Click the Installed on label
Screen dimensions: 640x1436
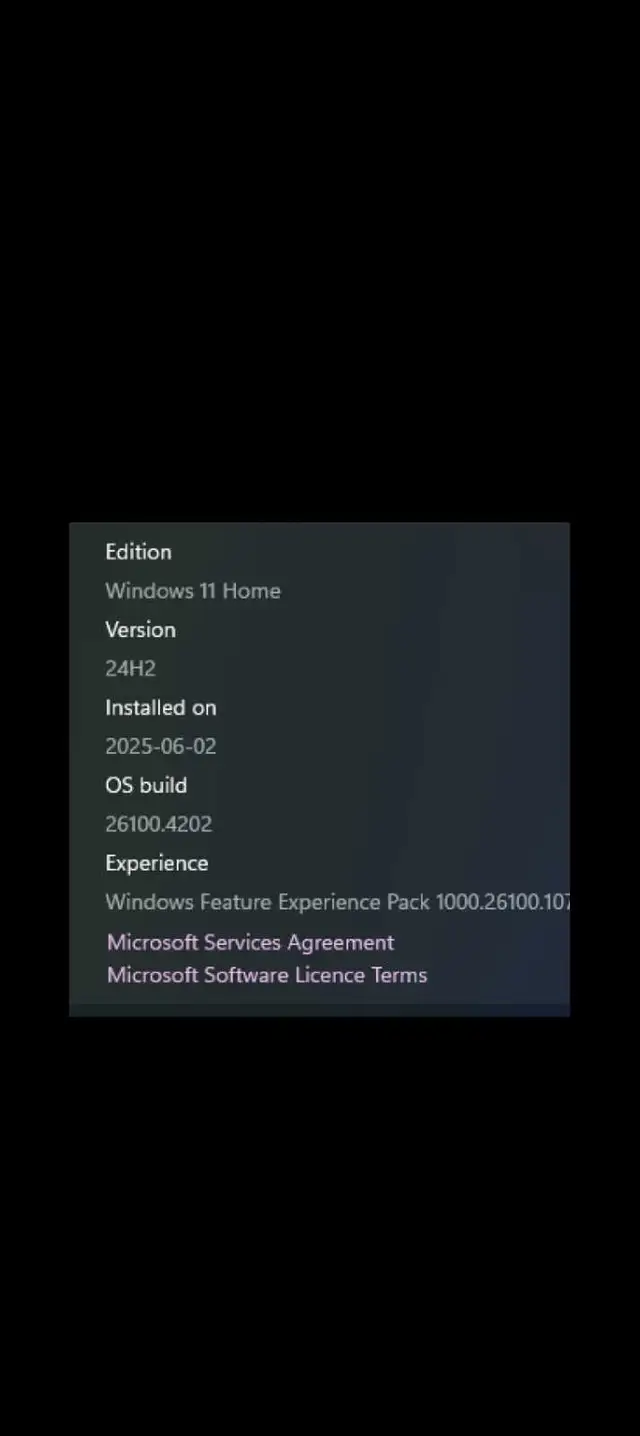(161, 707)
